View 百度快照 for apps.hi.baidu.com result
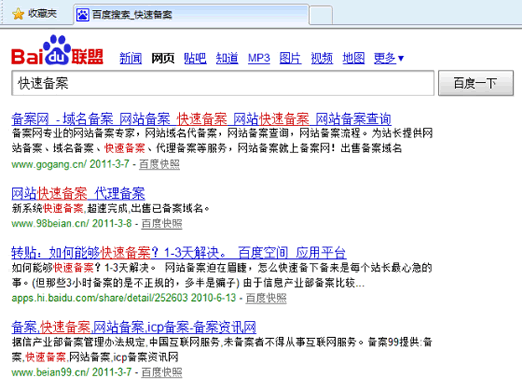 266,298
